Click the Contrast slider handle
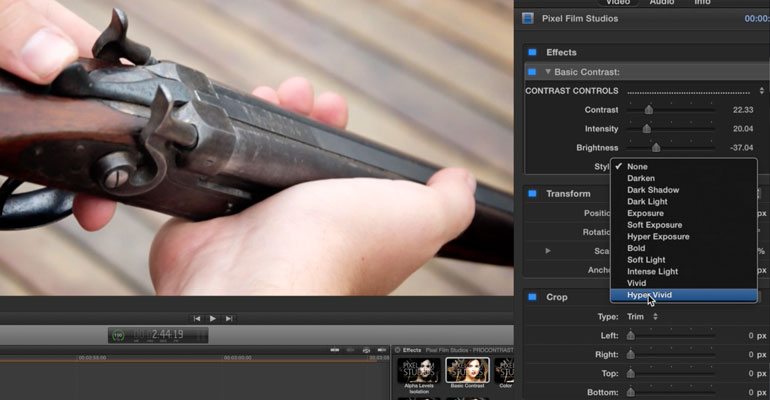This screenshot has width=770, height=400. [649, 110]
